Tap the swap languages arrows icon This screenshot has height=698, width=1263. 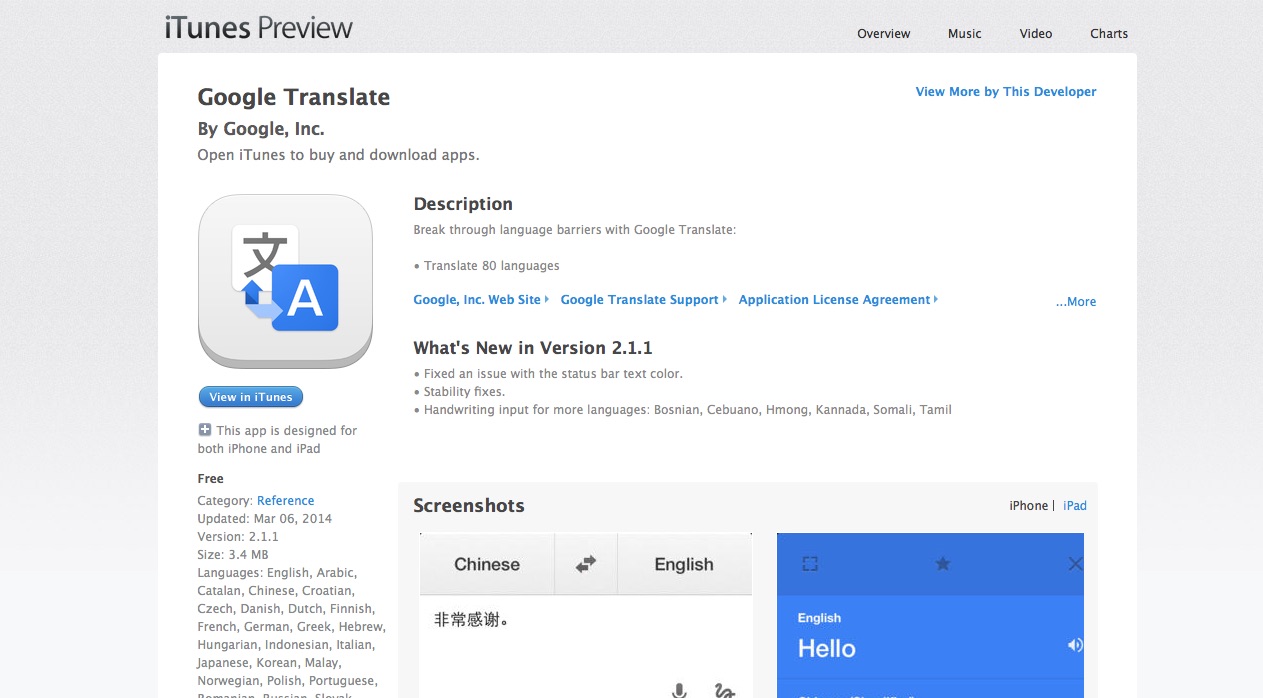(586, 564)
